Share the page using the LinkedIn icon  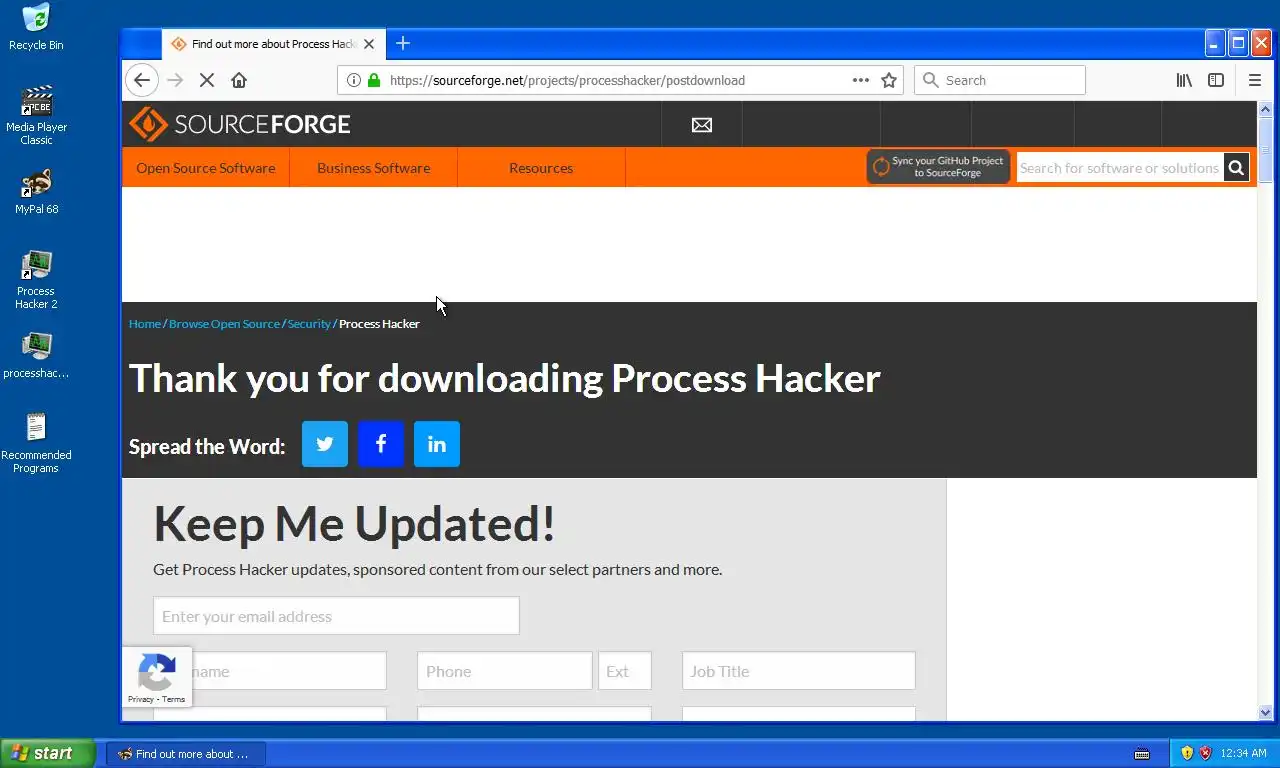coord(437,444)
